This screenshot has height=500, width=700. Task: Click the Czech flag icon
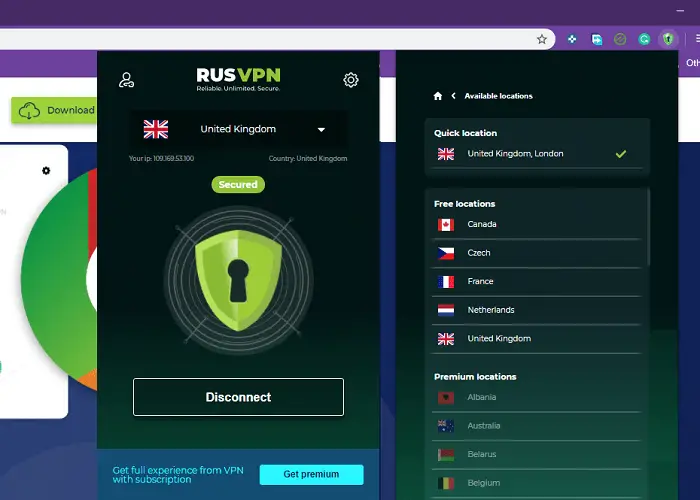click(x=446, y=253)
